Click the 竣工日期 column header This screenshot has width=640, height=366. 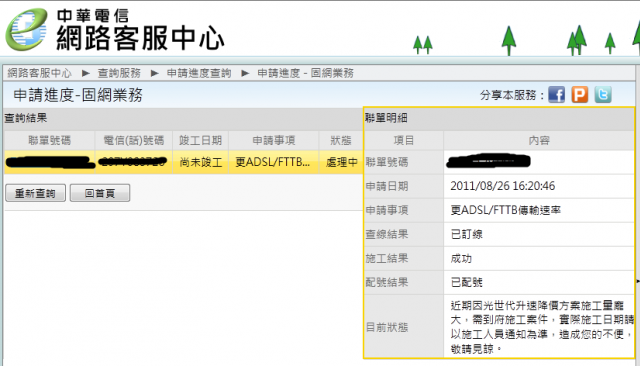(x=200, y=140)
